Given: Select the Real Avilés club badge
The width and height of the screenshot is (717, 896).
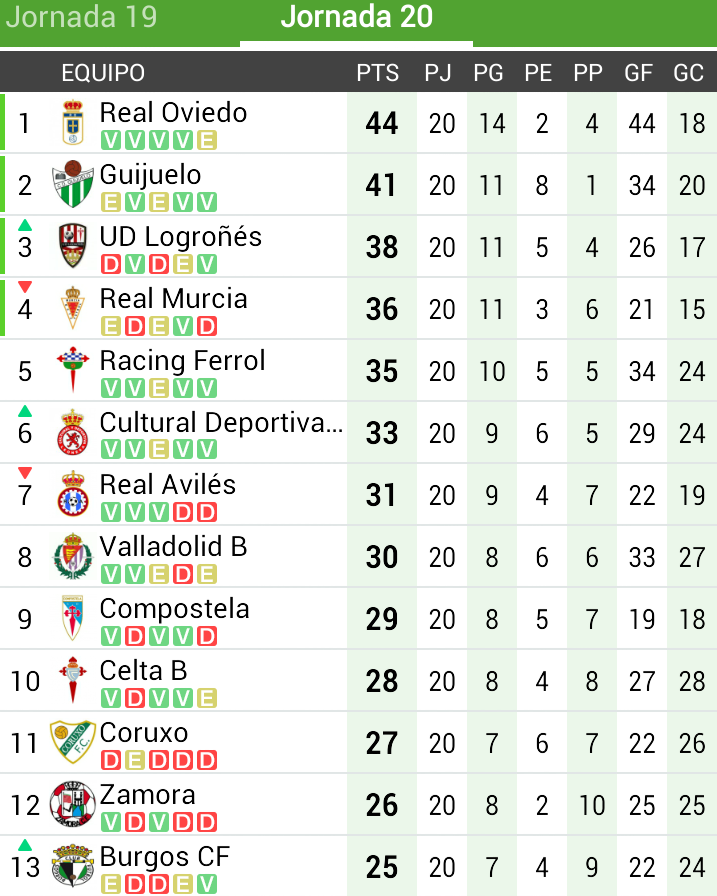Looking at the screenshot, I should 72,495.
